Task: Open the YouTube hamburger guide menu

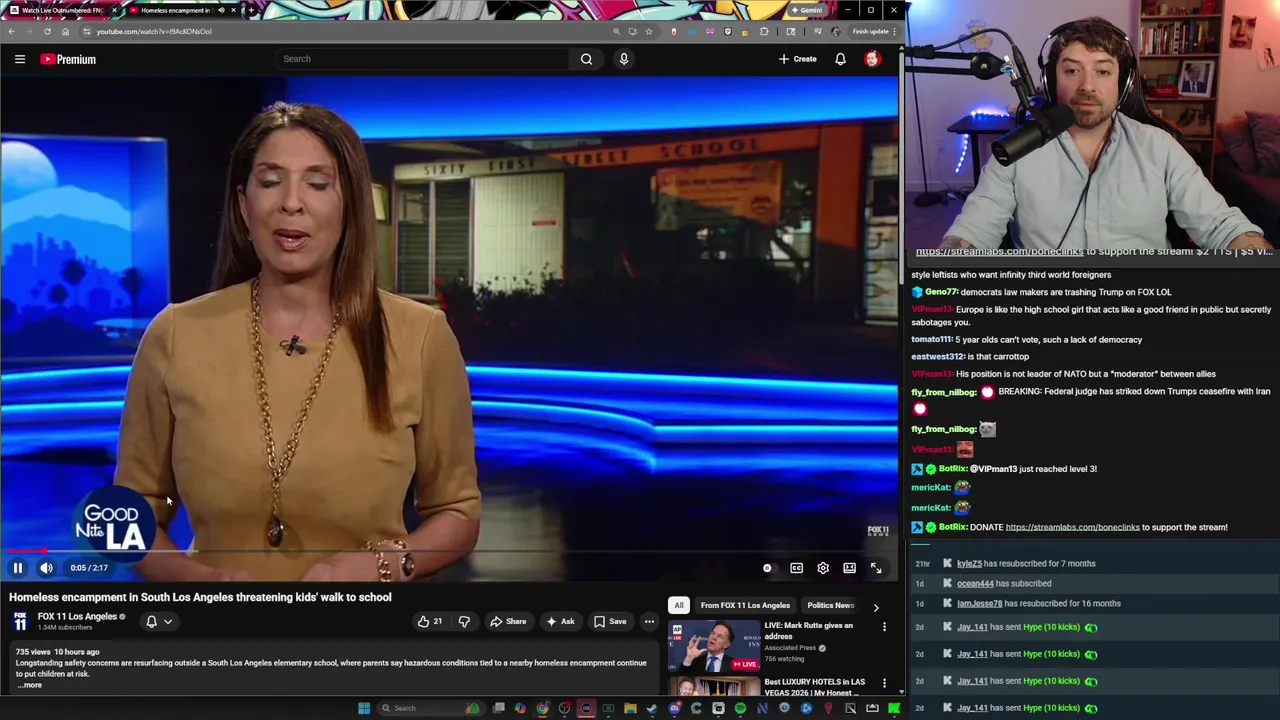Action: 20,59
